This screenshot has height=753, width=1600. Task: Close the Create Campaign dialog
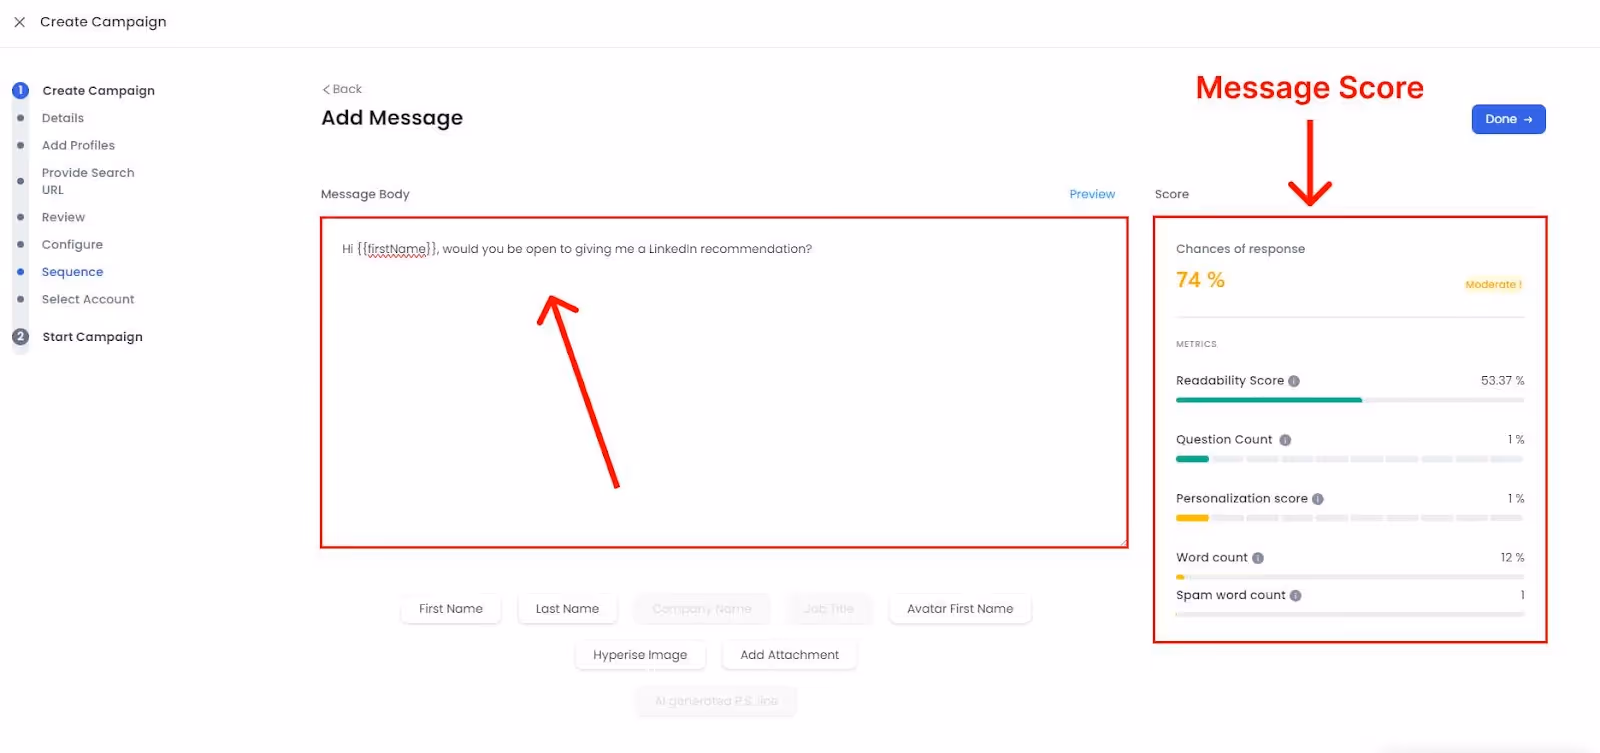(19, 22)
